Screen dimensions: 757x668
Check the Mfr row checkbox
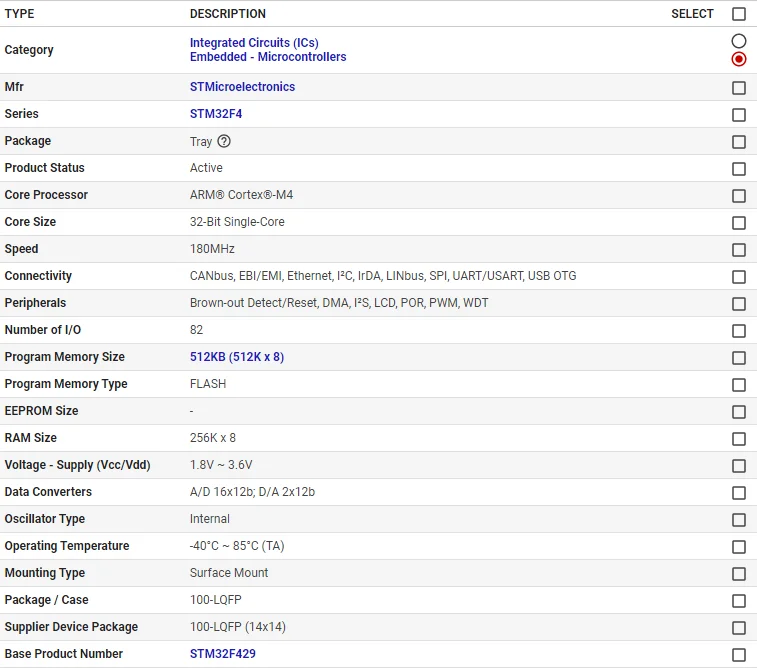pyautogui.click(x=739, y=88)
